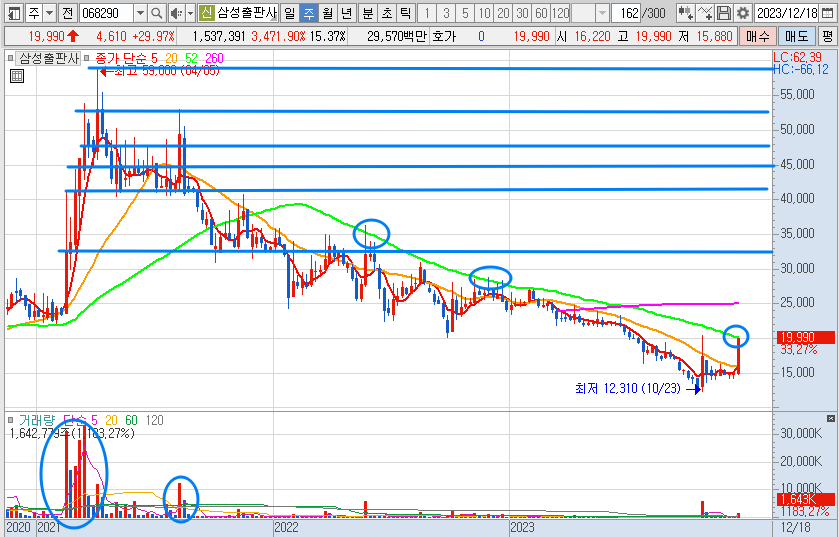The image size is (839, 537).
Task: Click the 2022 time axis label
Action: pyautogui.click(x=286, y=527)
